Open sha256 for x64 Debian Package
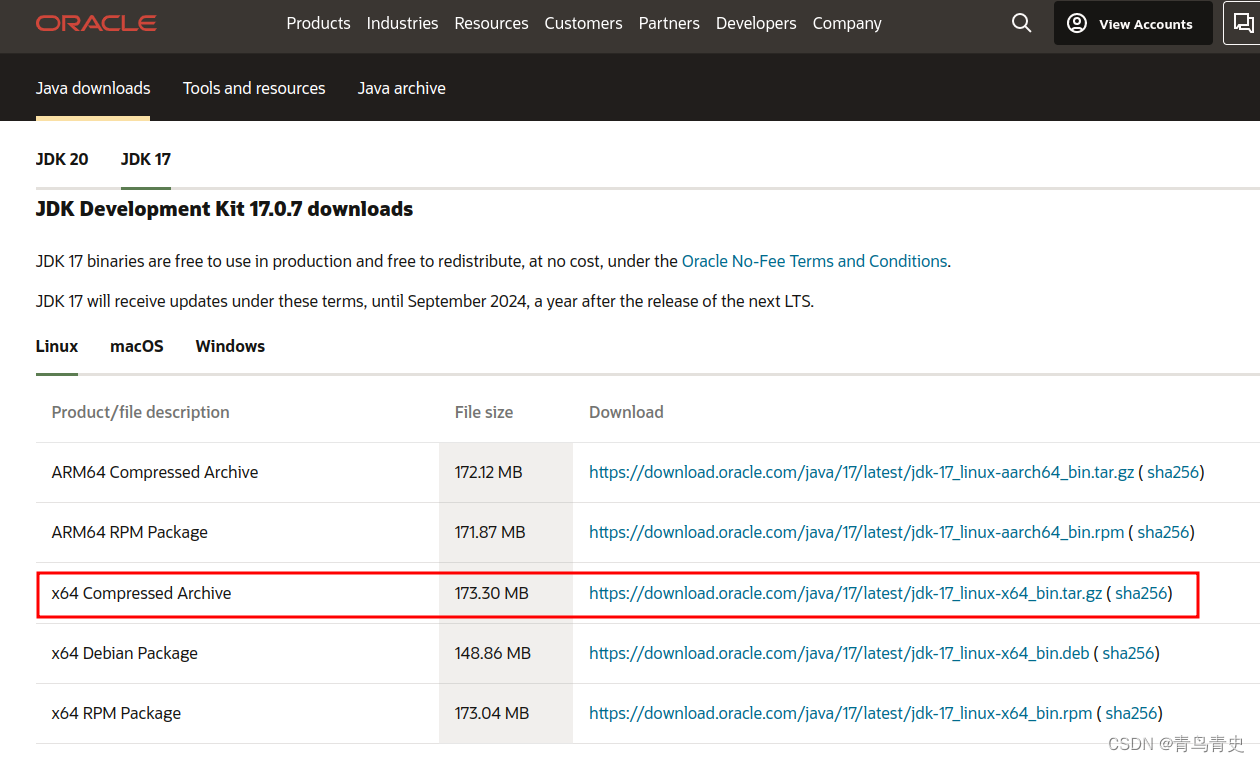1260x762 pixels. click(1128, 653)
